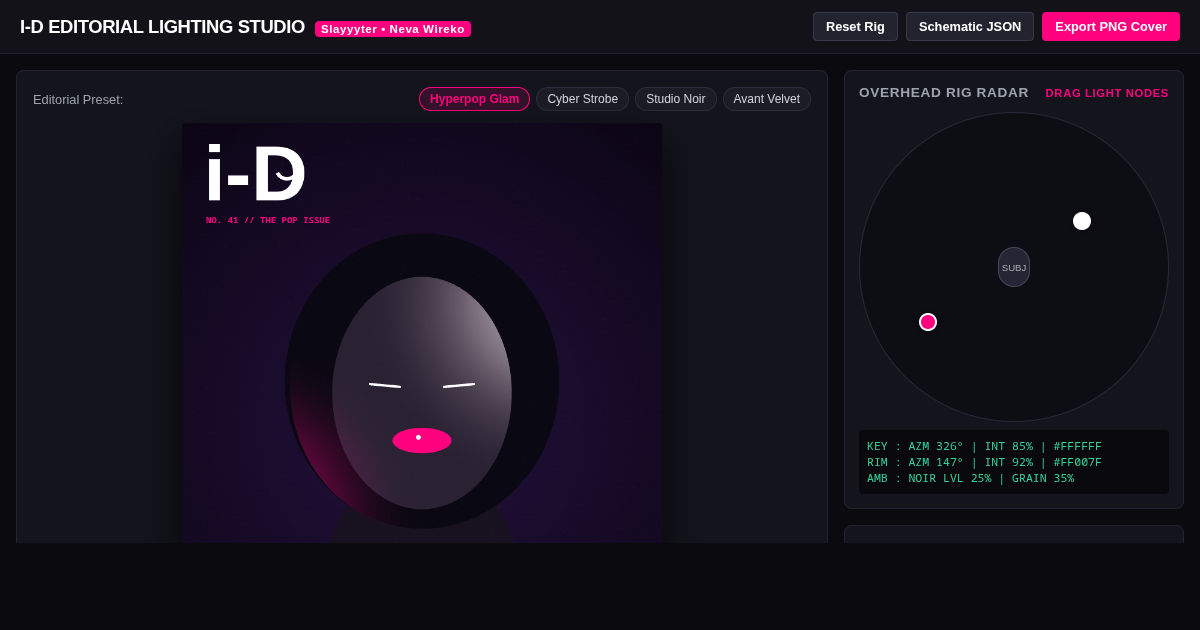The width and height of the screenshot is (1200, 630).
Task: Click the I-D Editorial Lighting Studio title
Action: [x=162, y=27]
